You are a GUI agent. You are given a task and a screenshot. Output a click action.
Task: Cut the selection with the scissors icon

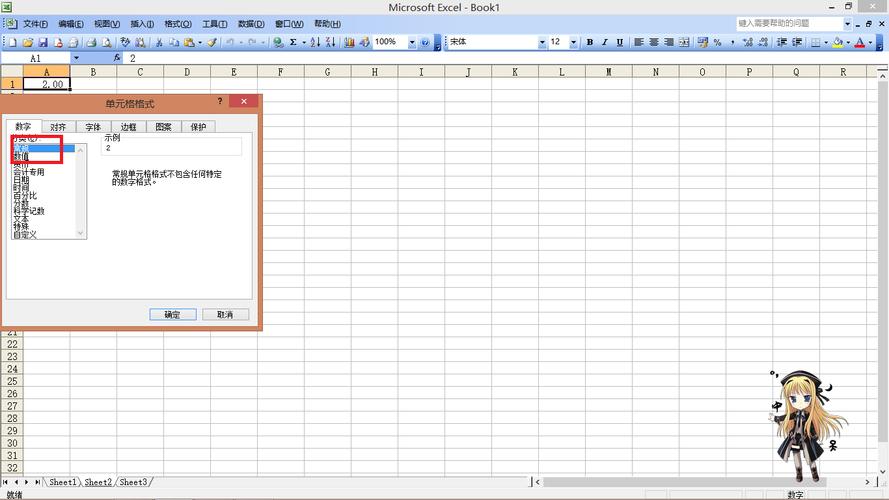[159, 43]
